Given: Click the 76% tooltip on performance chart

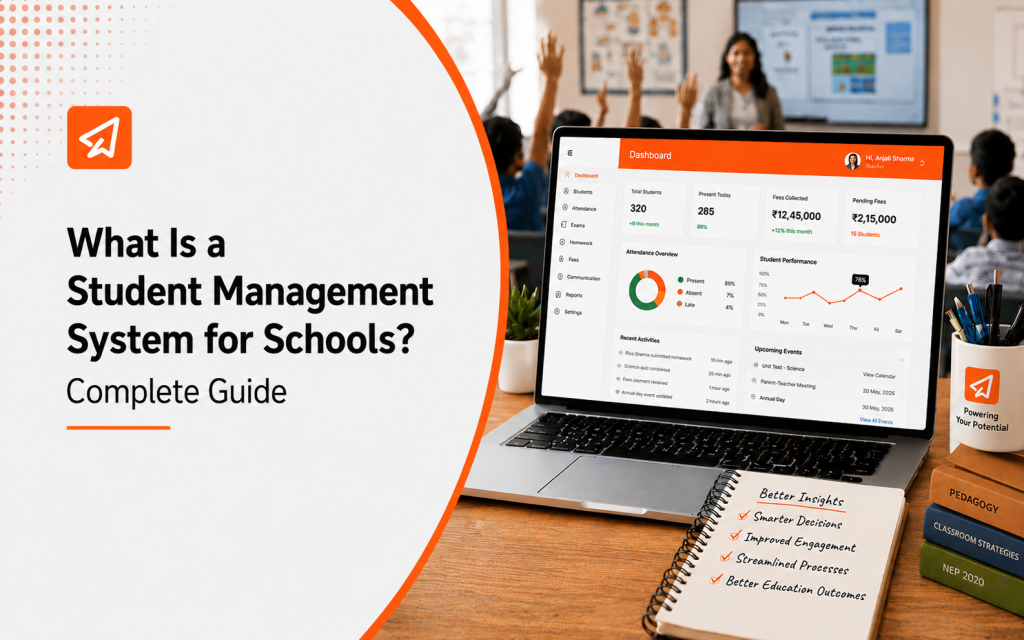Looking at the screenshot, I should [x=860, y=280].
